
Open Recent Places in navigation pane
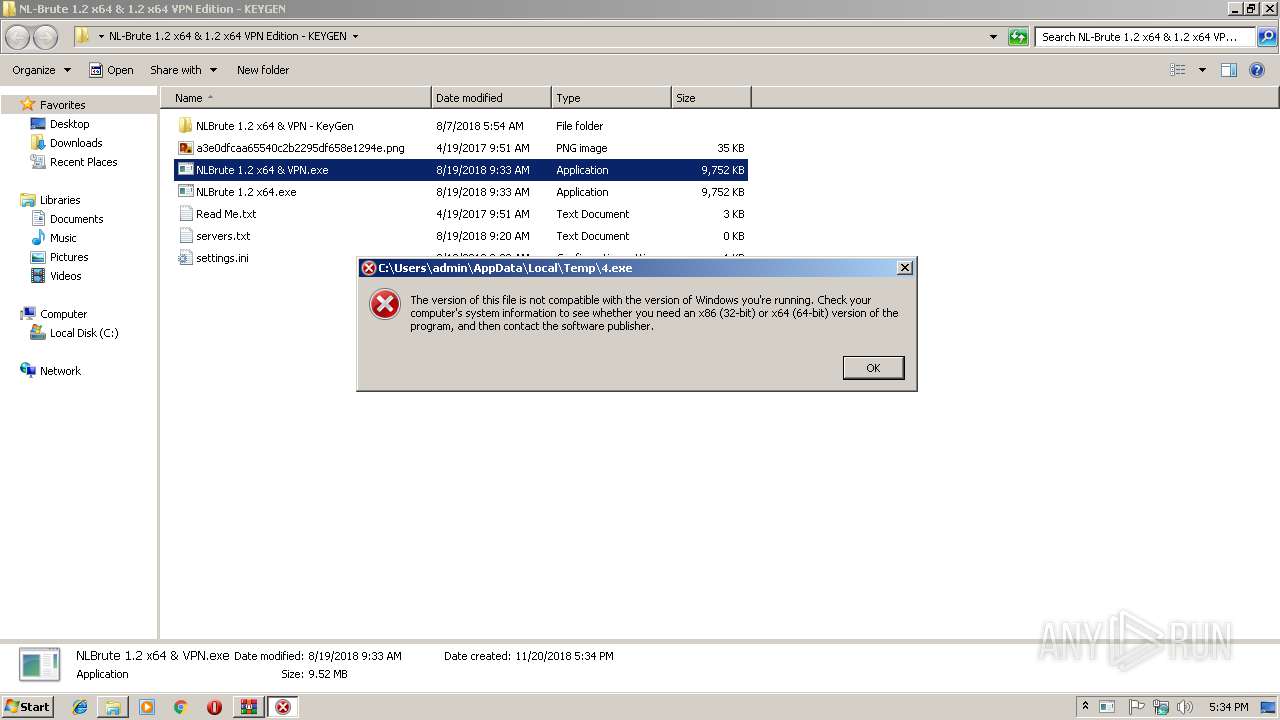pyautogui.click(x=83, y=162)
